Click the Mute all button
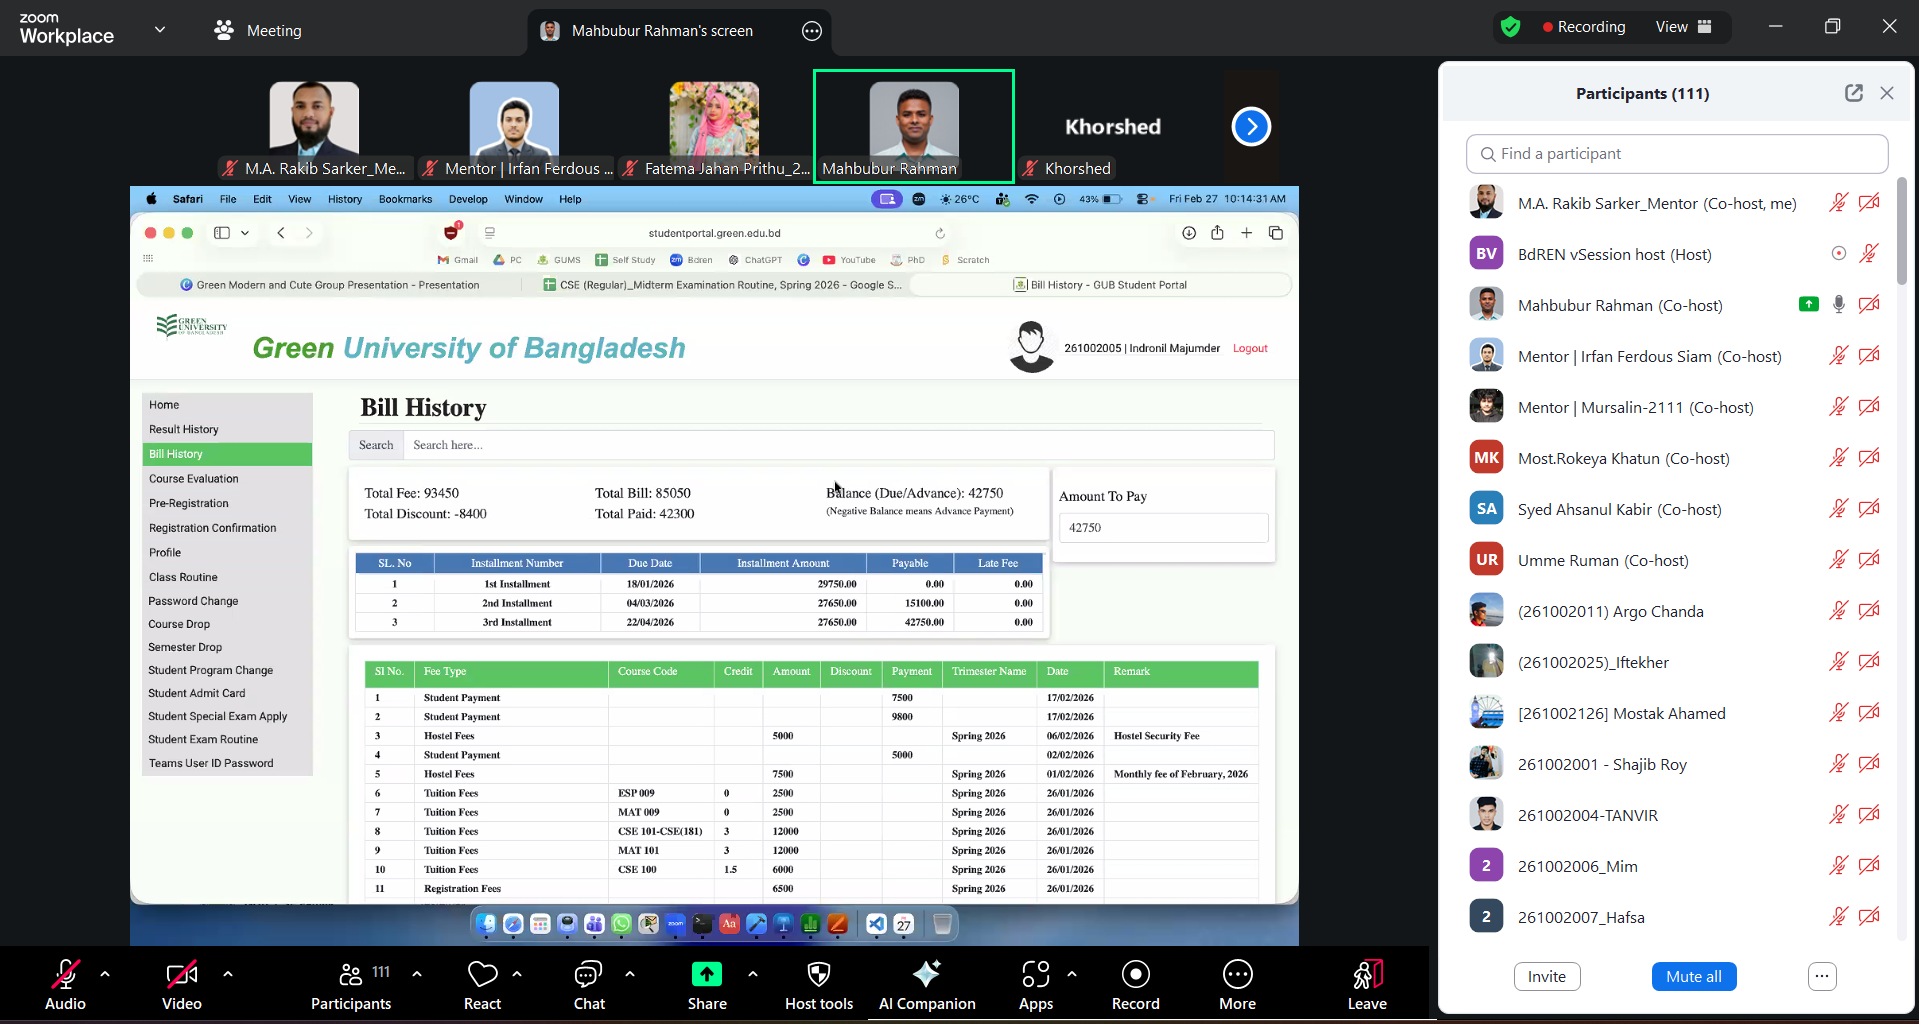This screenshot has height=1024, width=1919. (x=1693, y=976)
